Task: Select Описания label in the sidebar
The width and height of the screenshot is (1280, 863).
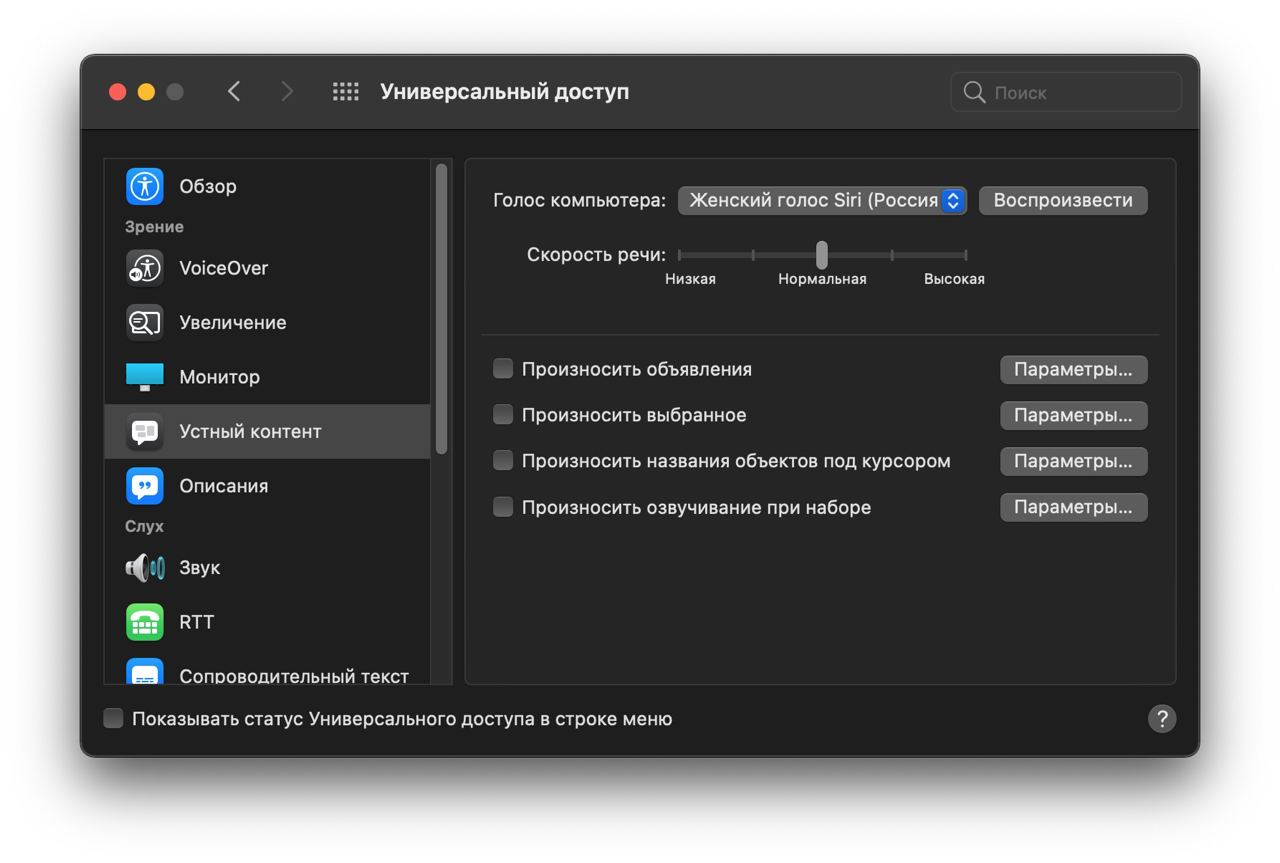Action: 224,486
